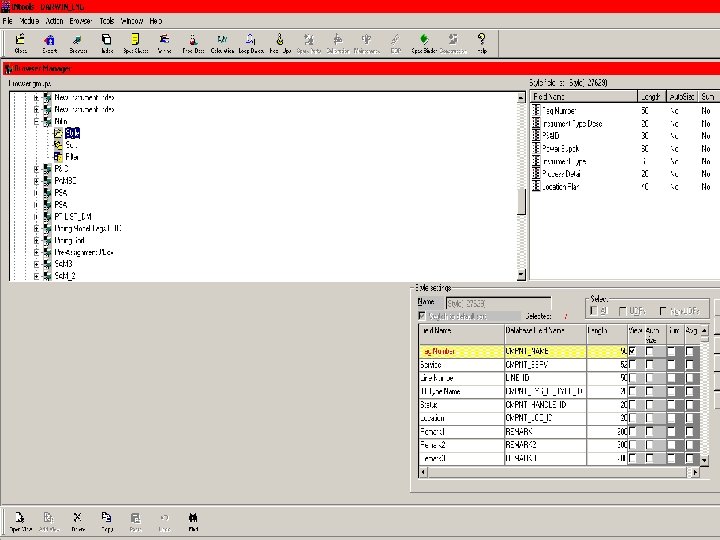This screenshot has height=540, width=720.
Task: Check Sum checkbox for Location row
Action: click(671, 418)
